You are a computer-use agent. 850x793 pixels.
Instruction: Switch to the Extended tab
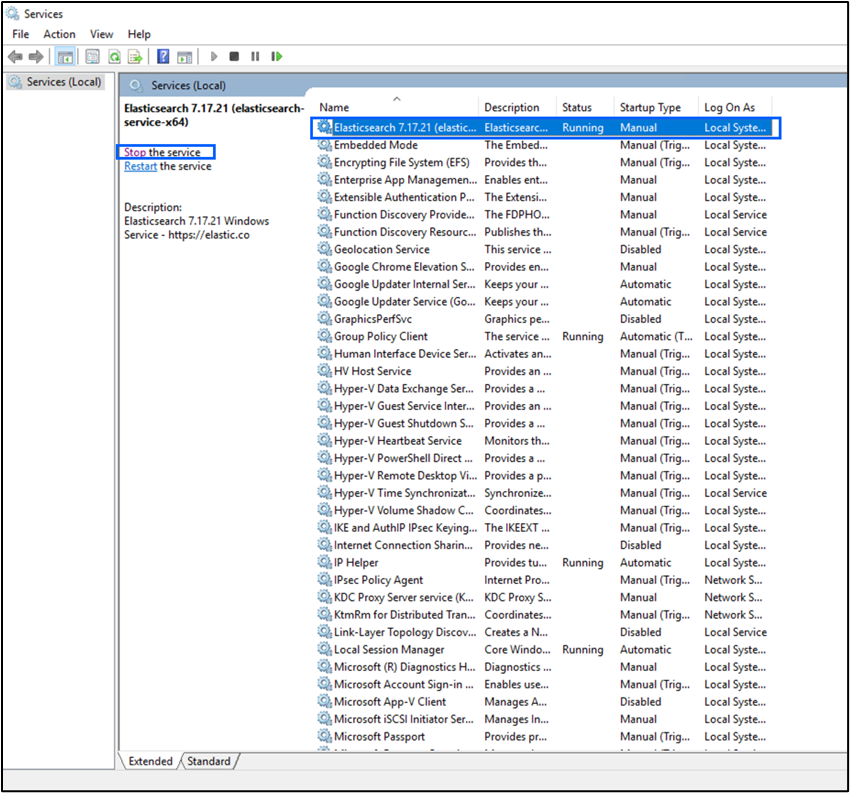pos(150,761)
